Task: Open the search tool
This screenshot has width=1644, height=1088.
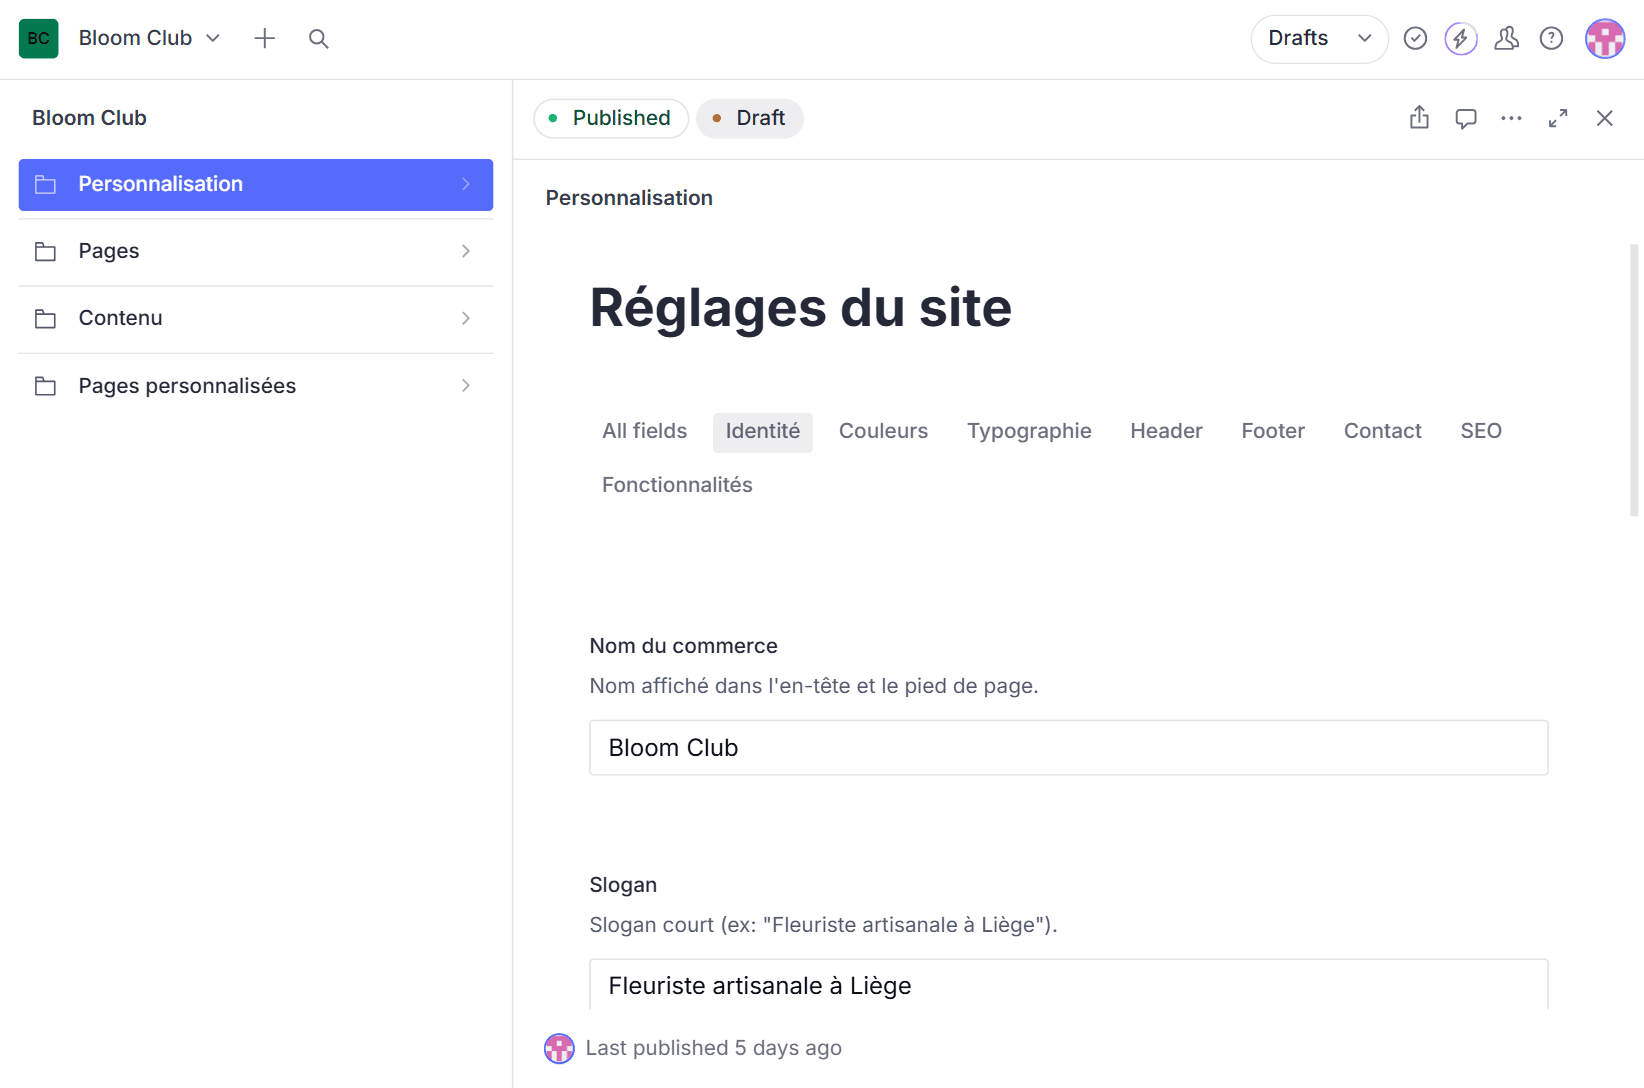Action: pyautogui.click(x=318, y=38)
